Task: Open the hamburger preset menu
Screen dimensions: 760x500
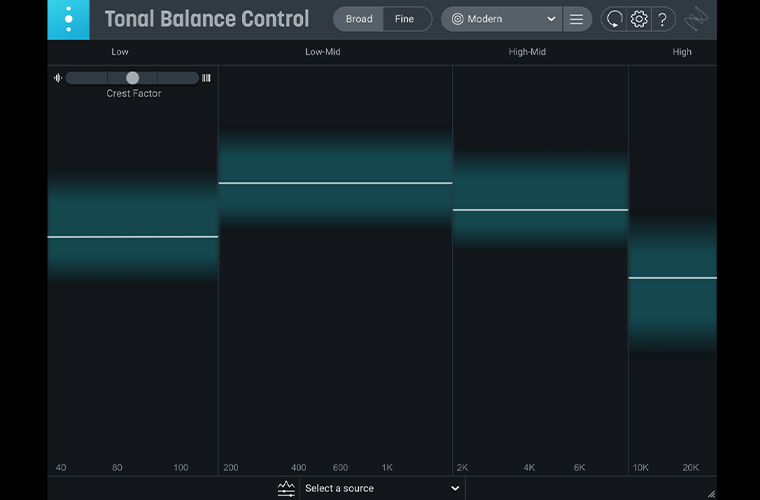Action: pyautogui.click(x=576, y=19)
